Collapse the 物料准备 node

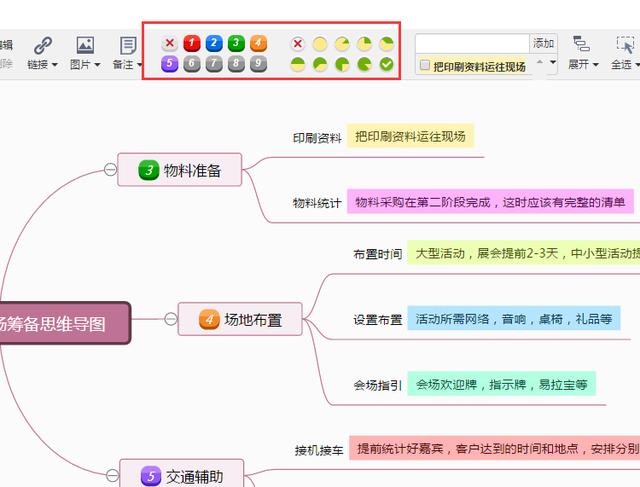coord(110,170)
